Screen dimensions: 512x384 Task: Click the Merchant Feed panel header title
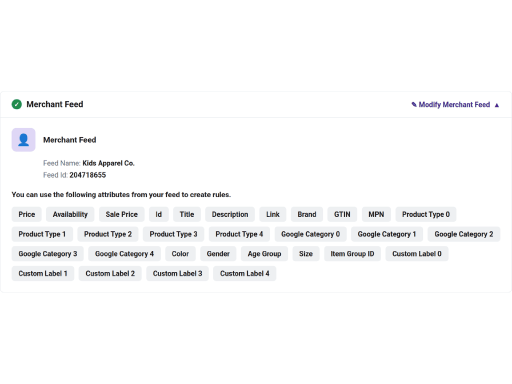coord(55,104)
